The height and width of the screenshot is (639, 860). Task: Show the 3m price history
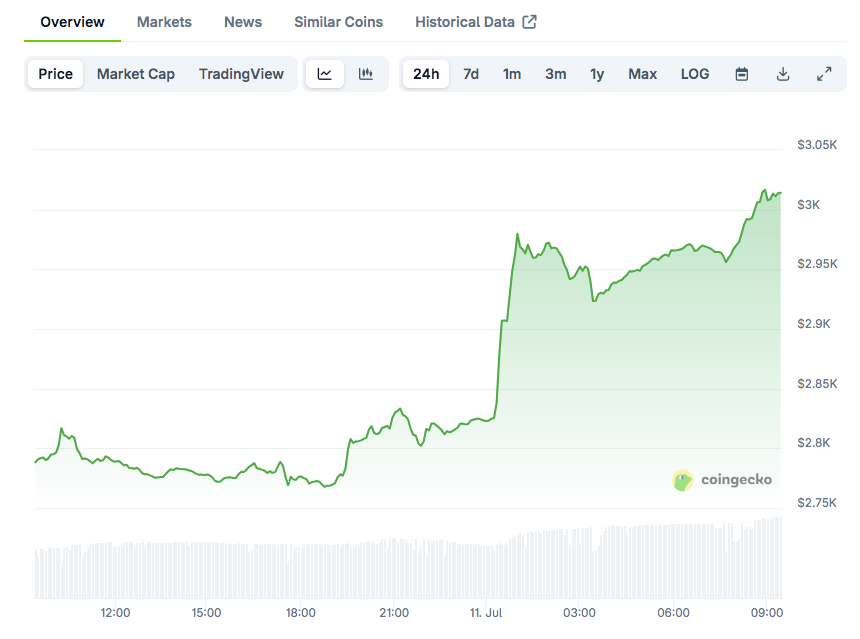click(x=556, y=74)
